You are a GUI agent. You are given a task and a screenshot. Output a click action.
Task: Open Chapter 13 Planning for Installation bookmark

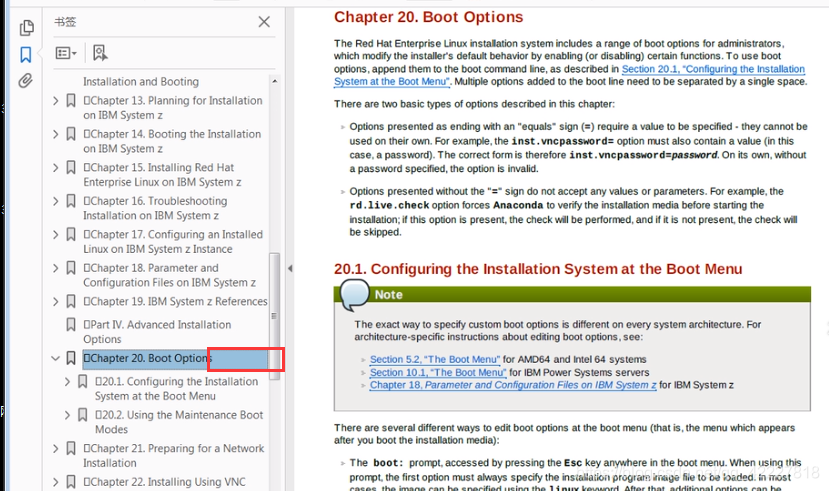click(x=172, y=108)
